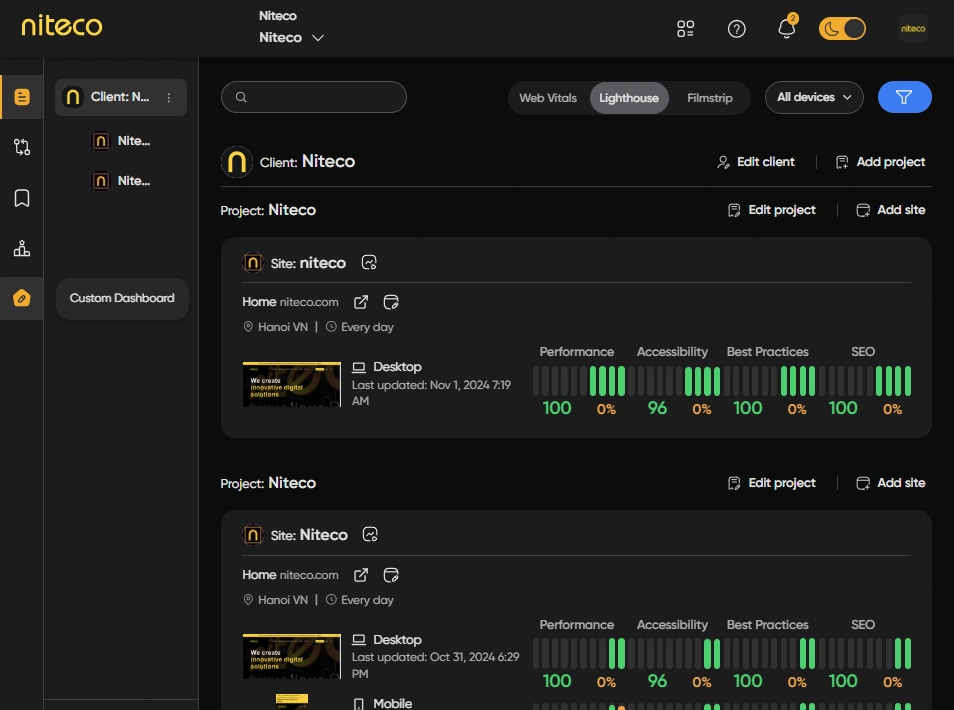Click Edit project for second Niteco project

pyautogui.click(x=771, y=483)
